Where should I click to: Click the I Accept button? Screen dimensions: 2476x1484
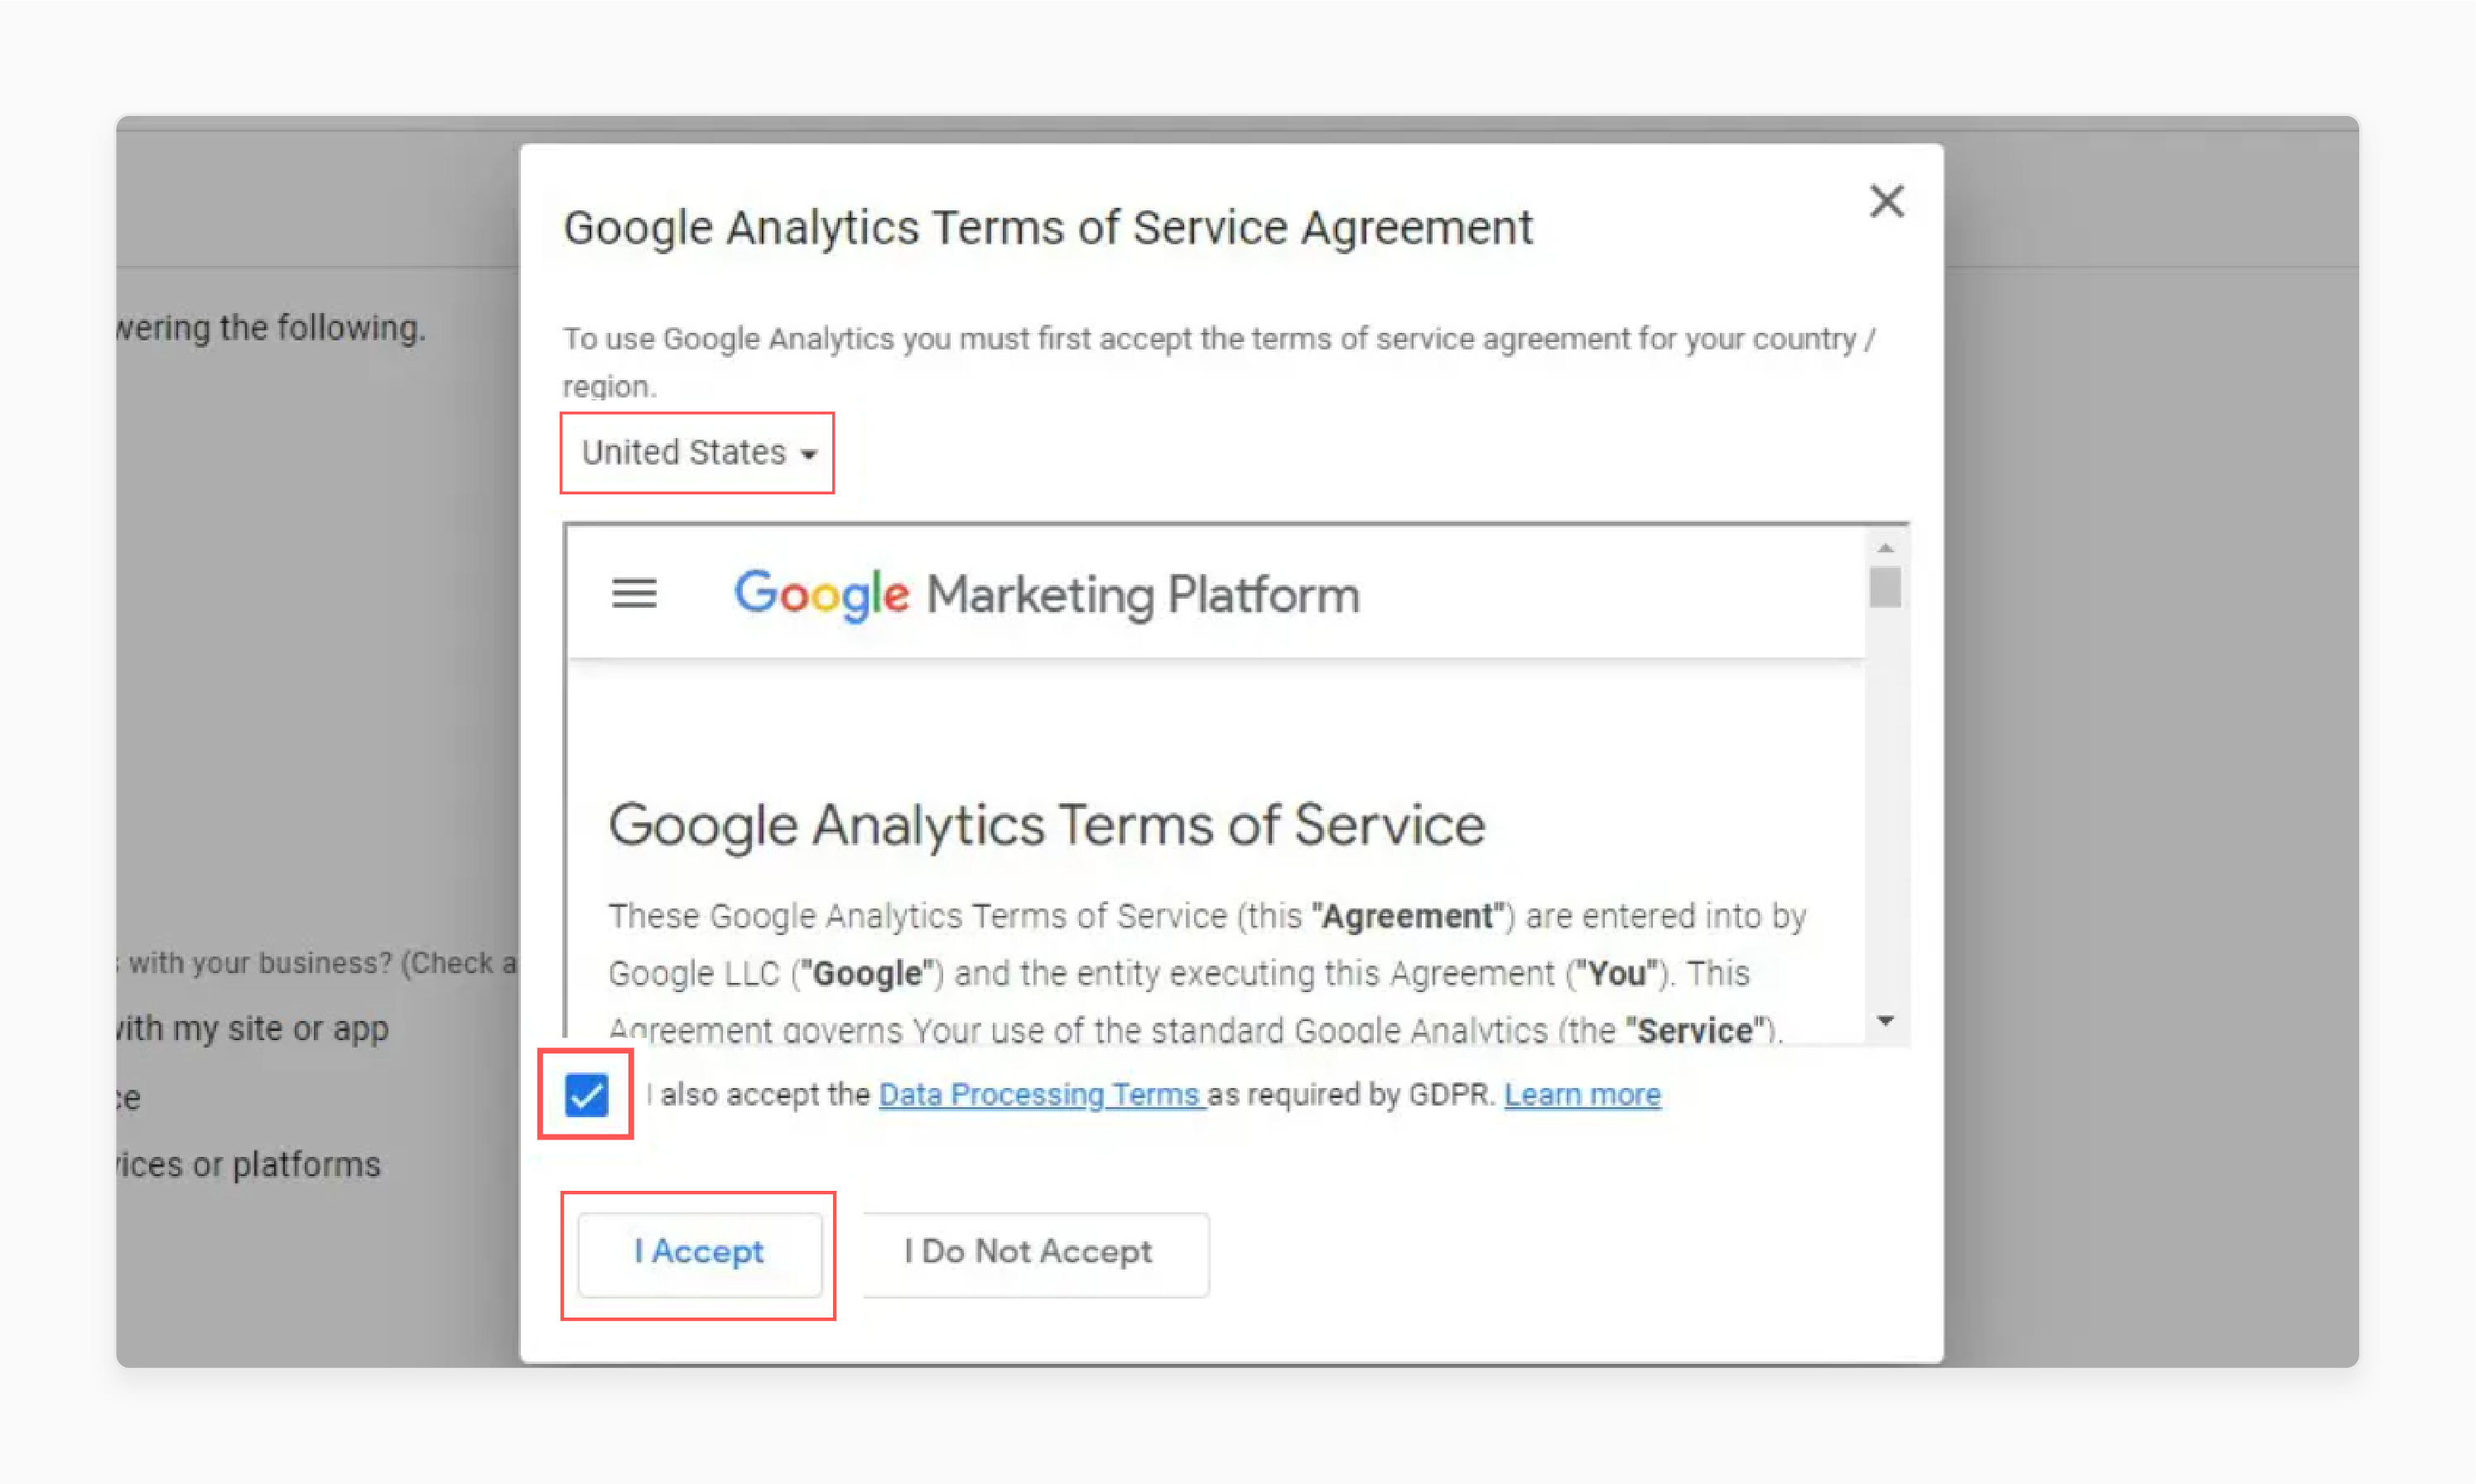(698, 1252)
